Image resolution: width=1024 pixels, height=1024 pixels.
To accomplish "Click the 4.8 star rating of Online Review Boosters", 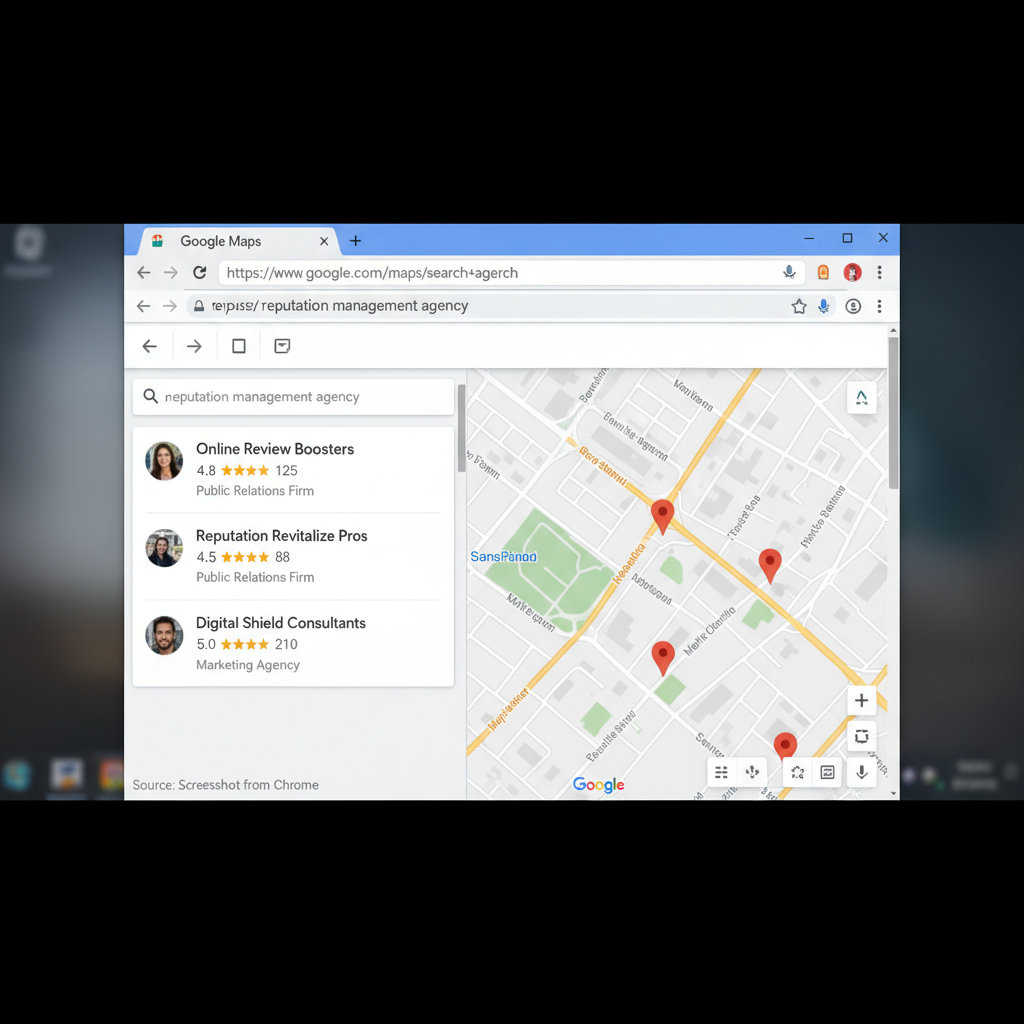I will click(x=247, y=470).
